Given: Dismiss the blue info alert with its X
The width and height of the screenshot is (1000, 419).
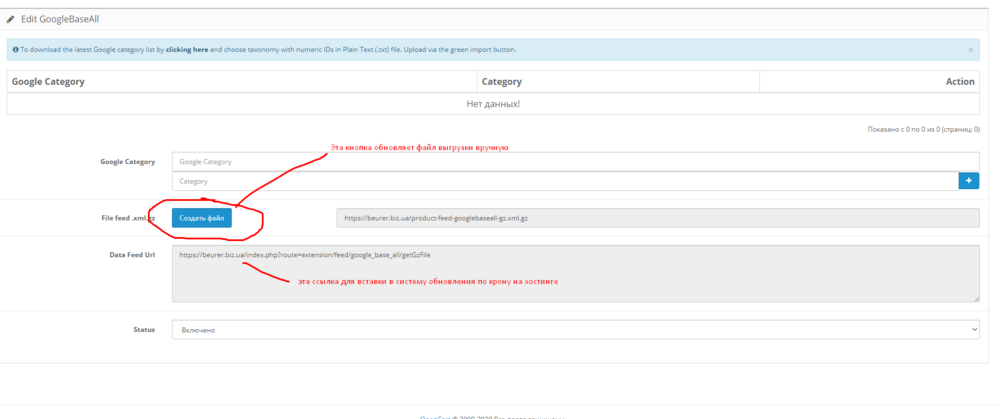Looking at the screenshot, I should click(x=970, y=49).
